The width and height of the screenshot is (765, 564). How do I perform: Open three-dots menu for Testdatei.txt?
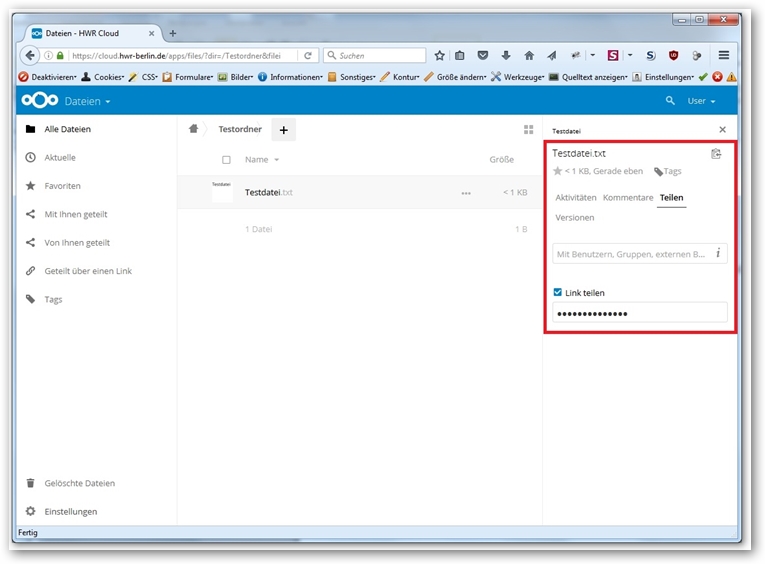466,193
